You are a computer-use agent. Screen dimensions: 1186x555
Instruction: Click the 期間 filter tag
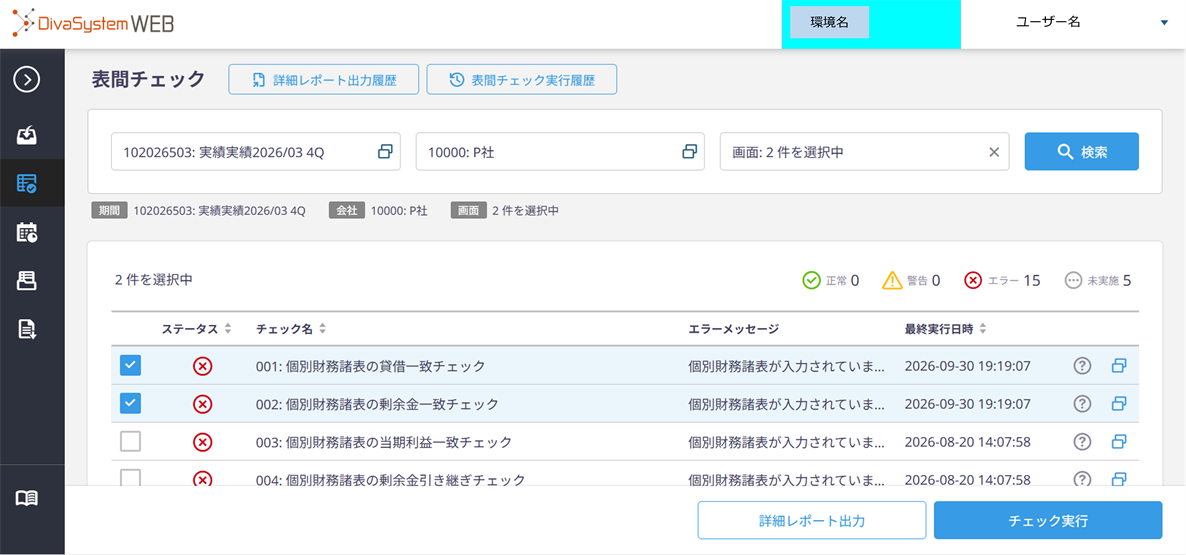[x=109, y=210]
